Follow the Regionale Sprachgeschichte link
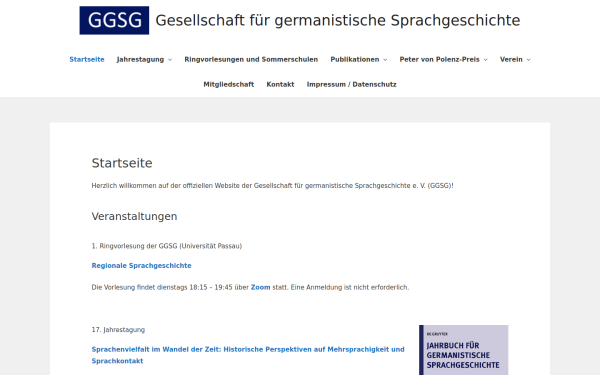The width and height of the screenshot is (600, 375). pos(141,266)
